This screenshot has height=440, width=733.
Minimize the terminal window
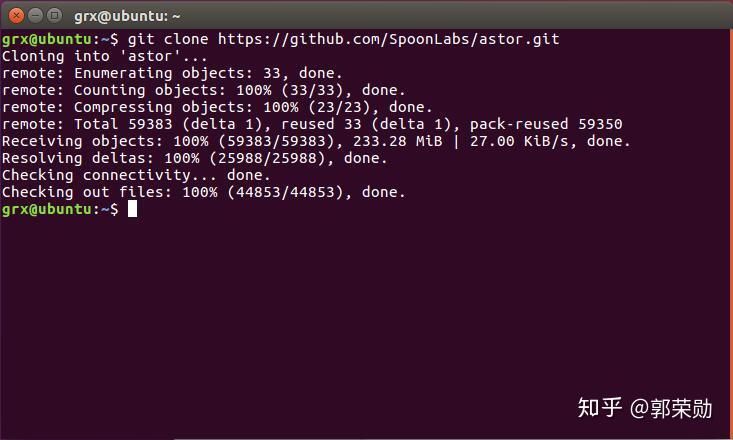(32, 16)
